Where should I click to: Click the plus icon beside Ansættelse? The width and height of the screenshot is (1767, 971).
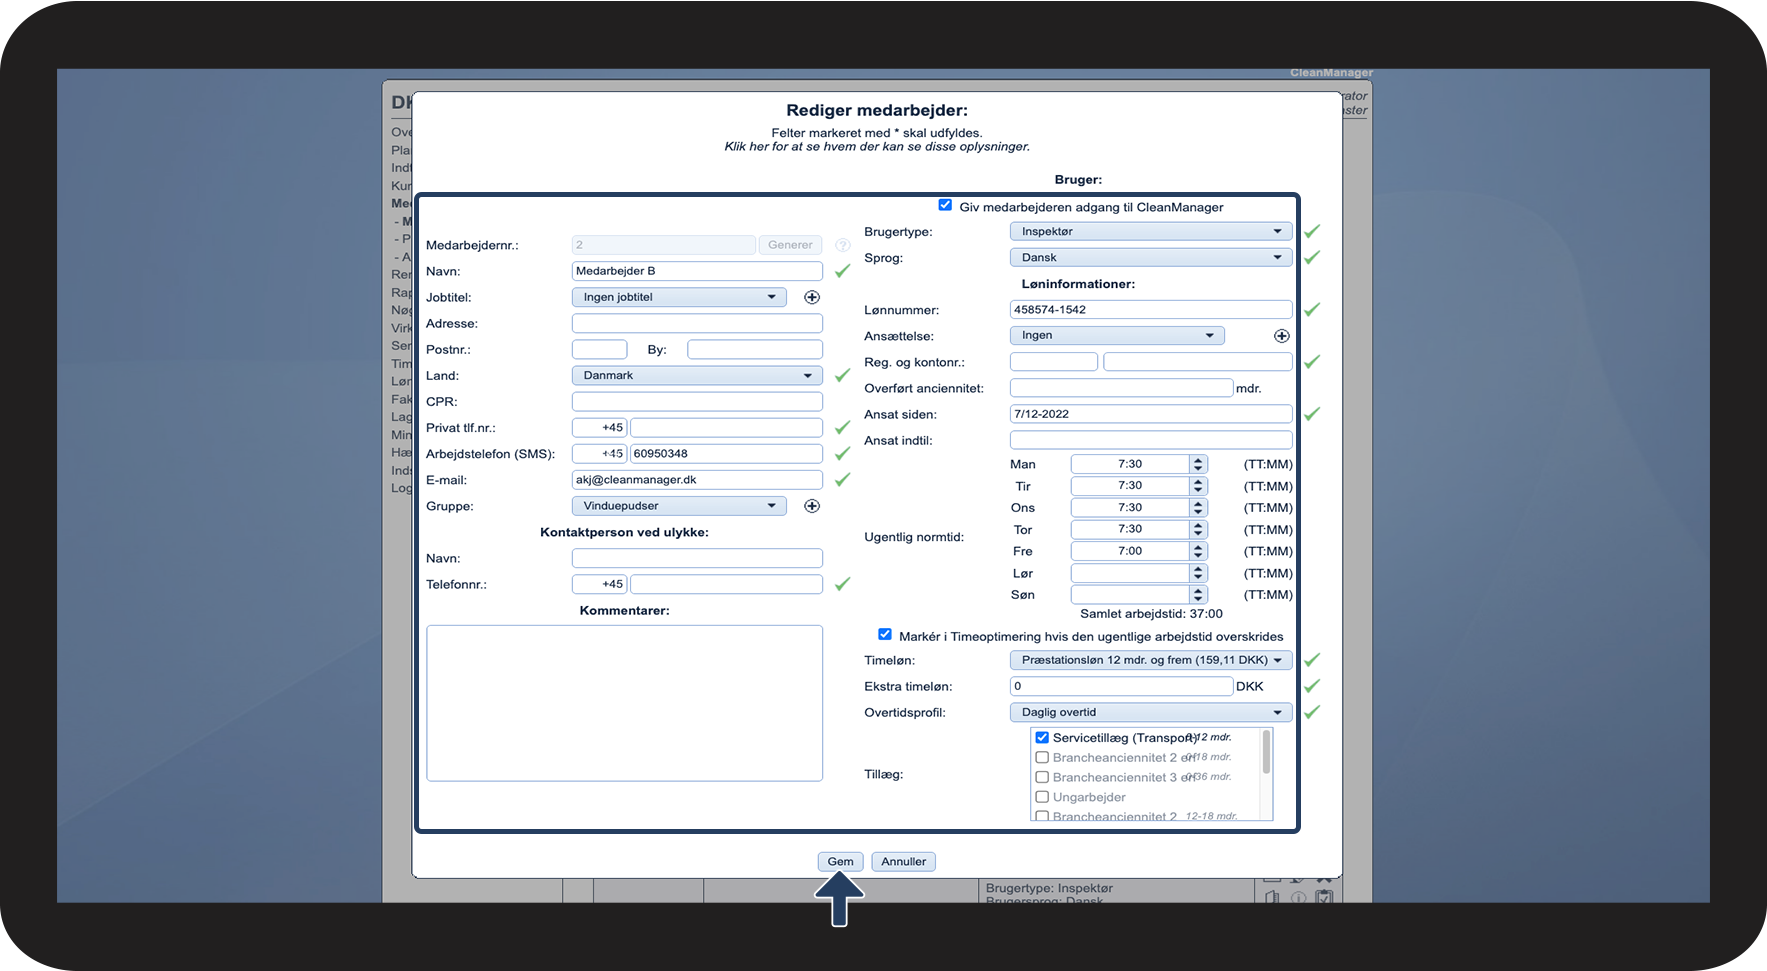(1281, 336)
